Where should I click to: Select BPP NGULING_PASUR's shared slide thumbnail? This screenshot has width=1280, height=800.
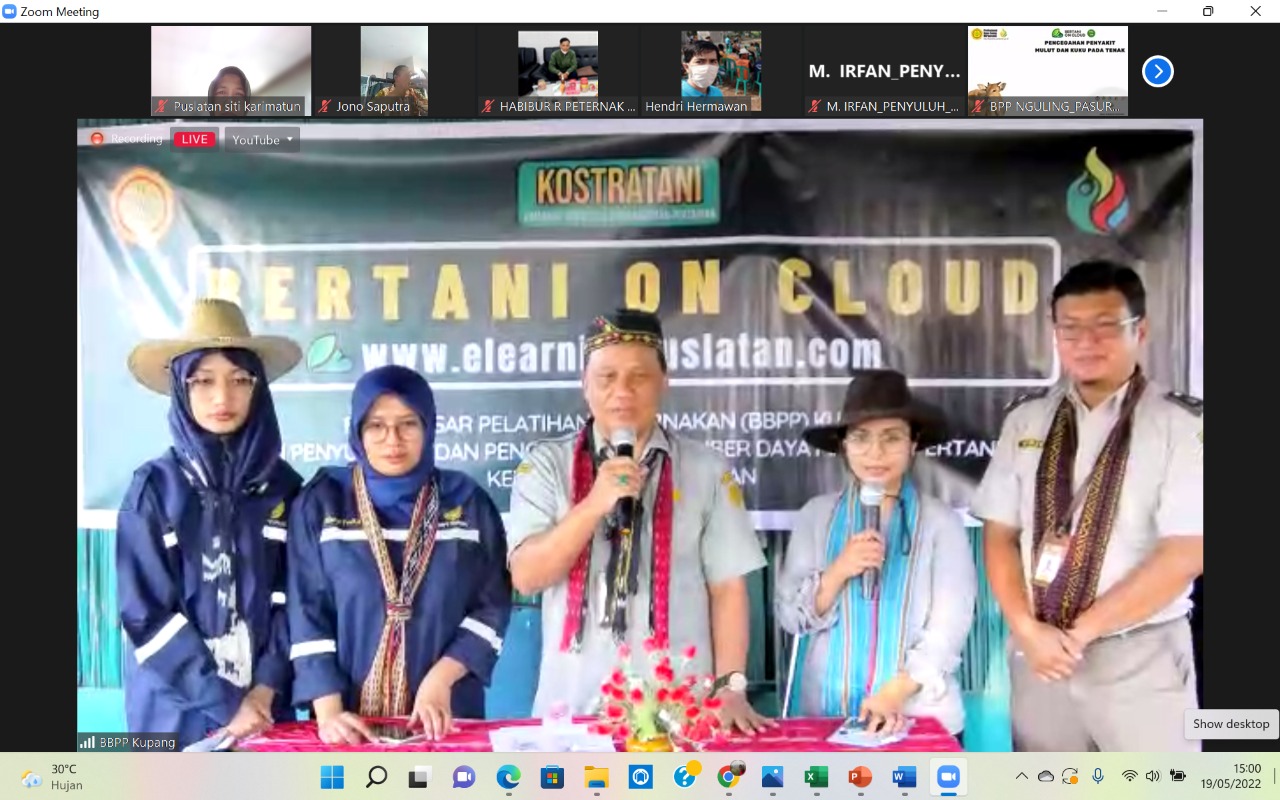click(1048, 71)
